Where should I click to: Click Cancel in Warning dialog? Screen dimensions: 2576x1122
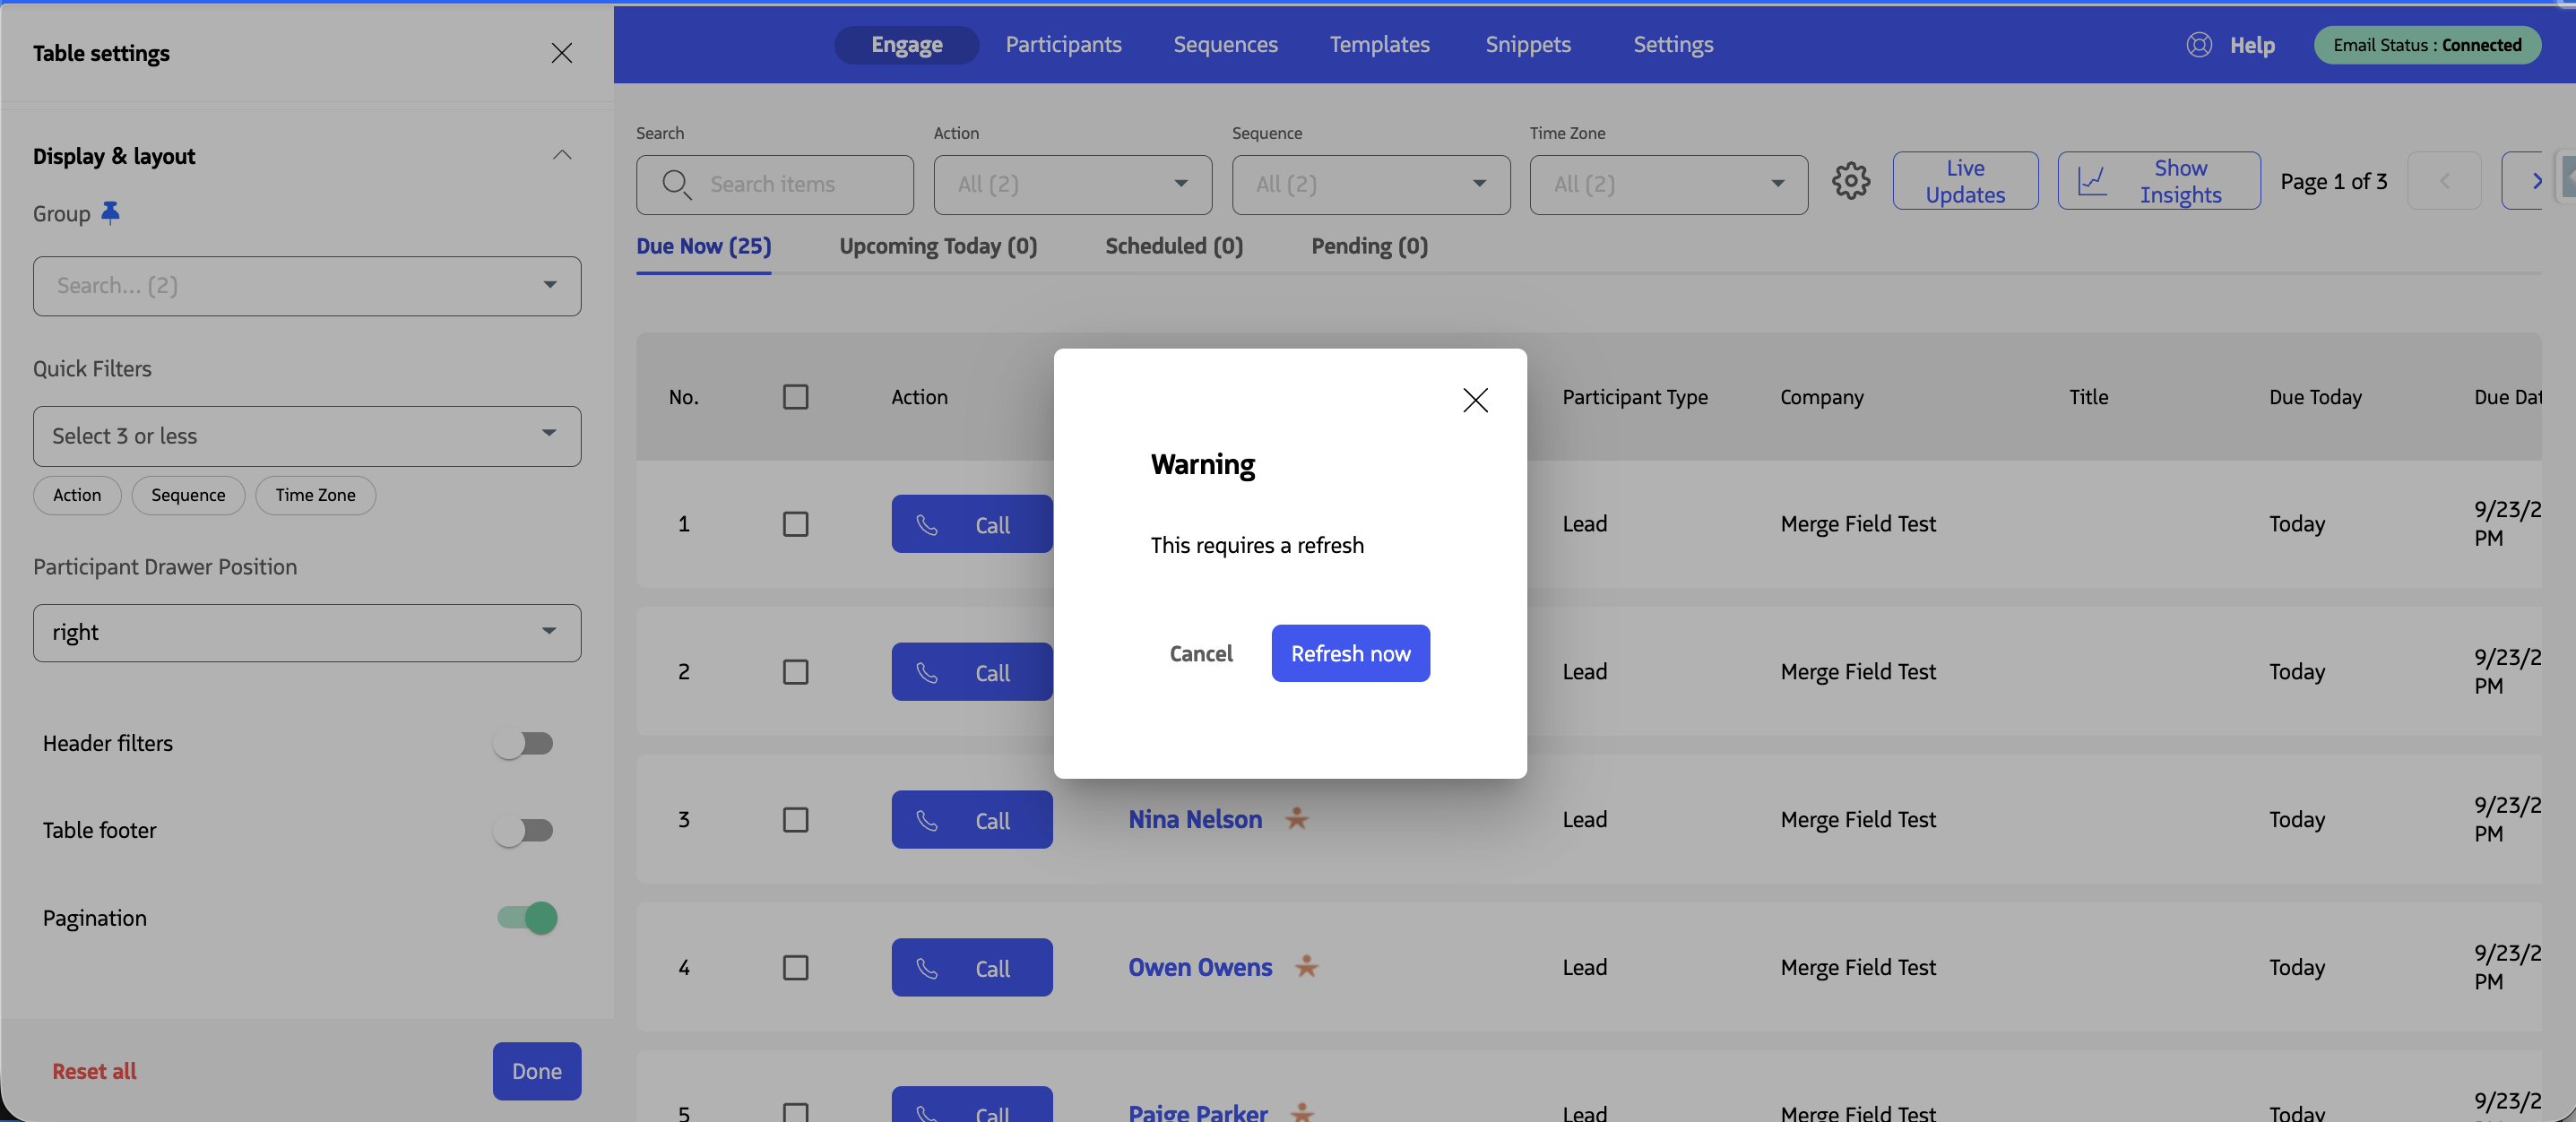pos(1201,653)
